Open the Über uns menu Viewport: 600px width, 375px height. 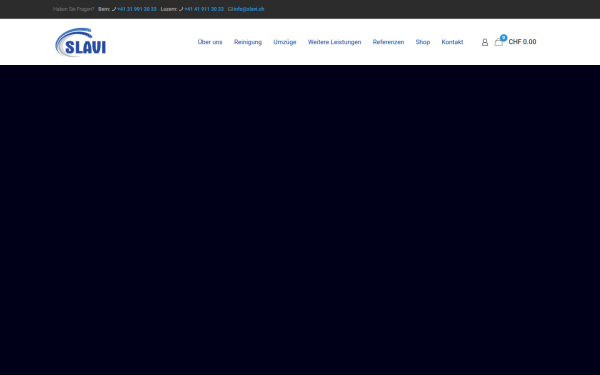click(x=210, y=42)
